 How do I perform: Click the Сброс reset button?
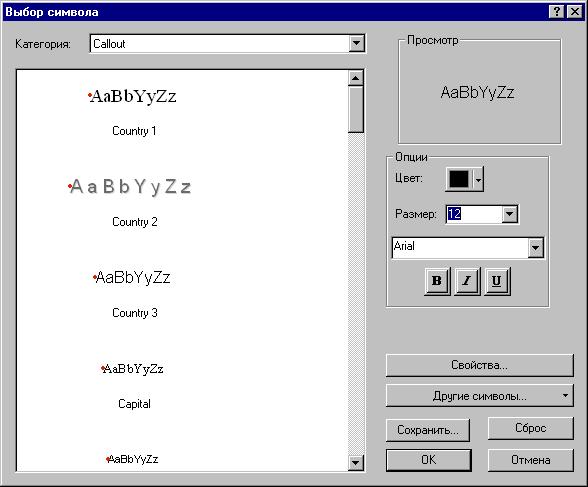pos(531,428)
